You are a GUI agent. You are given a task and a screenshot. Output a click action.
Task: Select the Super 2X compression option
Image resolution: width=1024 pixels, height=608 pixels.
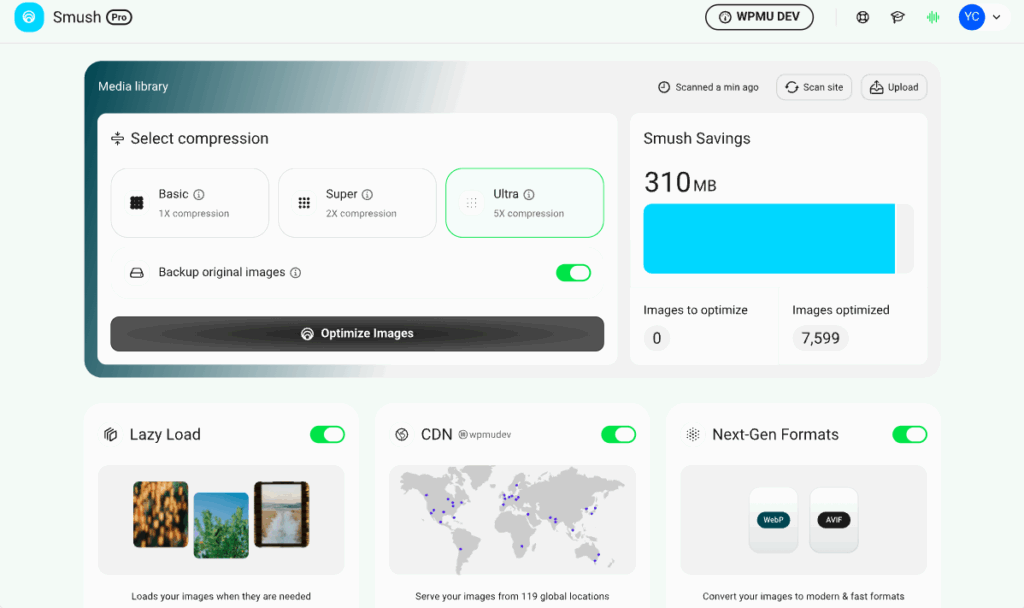[x=357, y=203]
